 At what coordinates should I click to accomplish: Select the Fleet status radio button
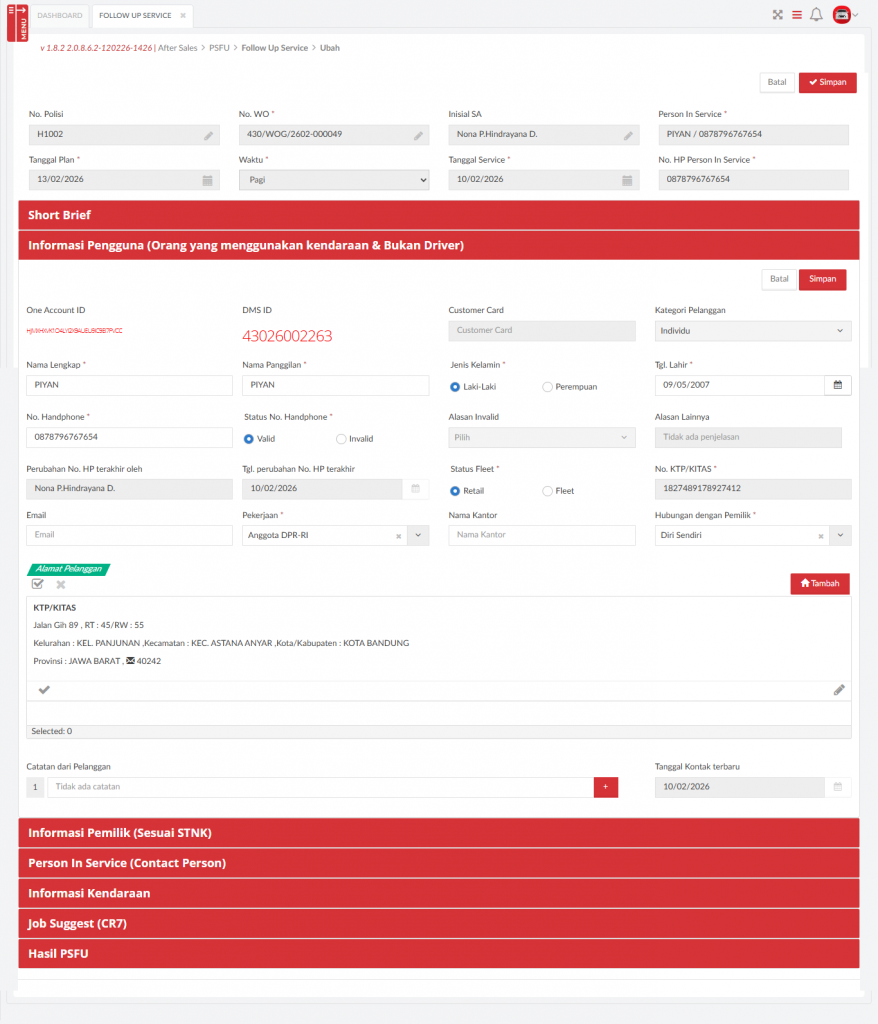click(547, 491)
